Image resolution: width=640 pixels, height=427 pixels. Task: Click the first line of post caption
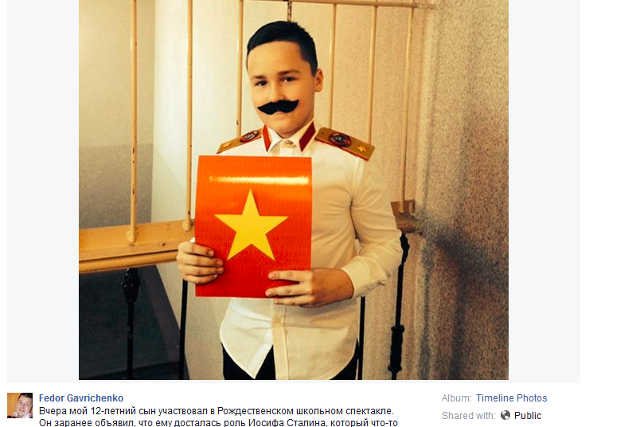[216, 411]
